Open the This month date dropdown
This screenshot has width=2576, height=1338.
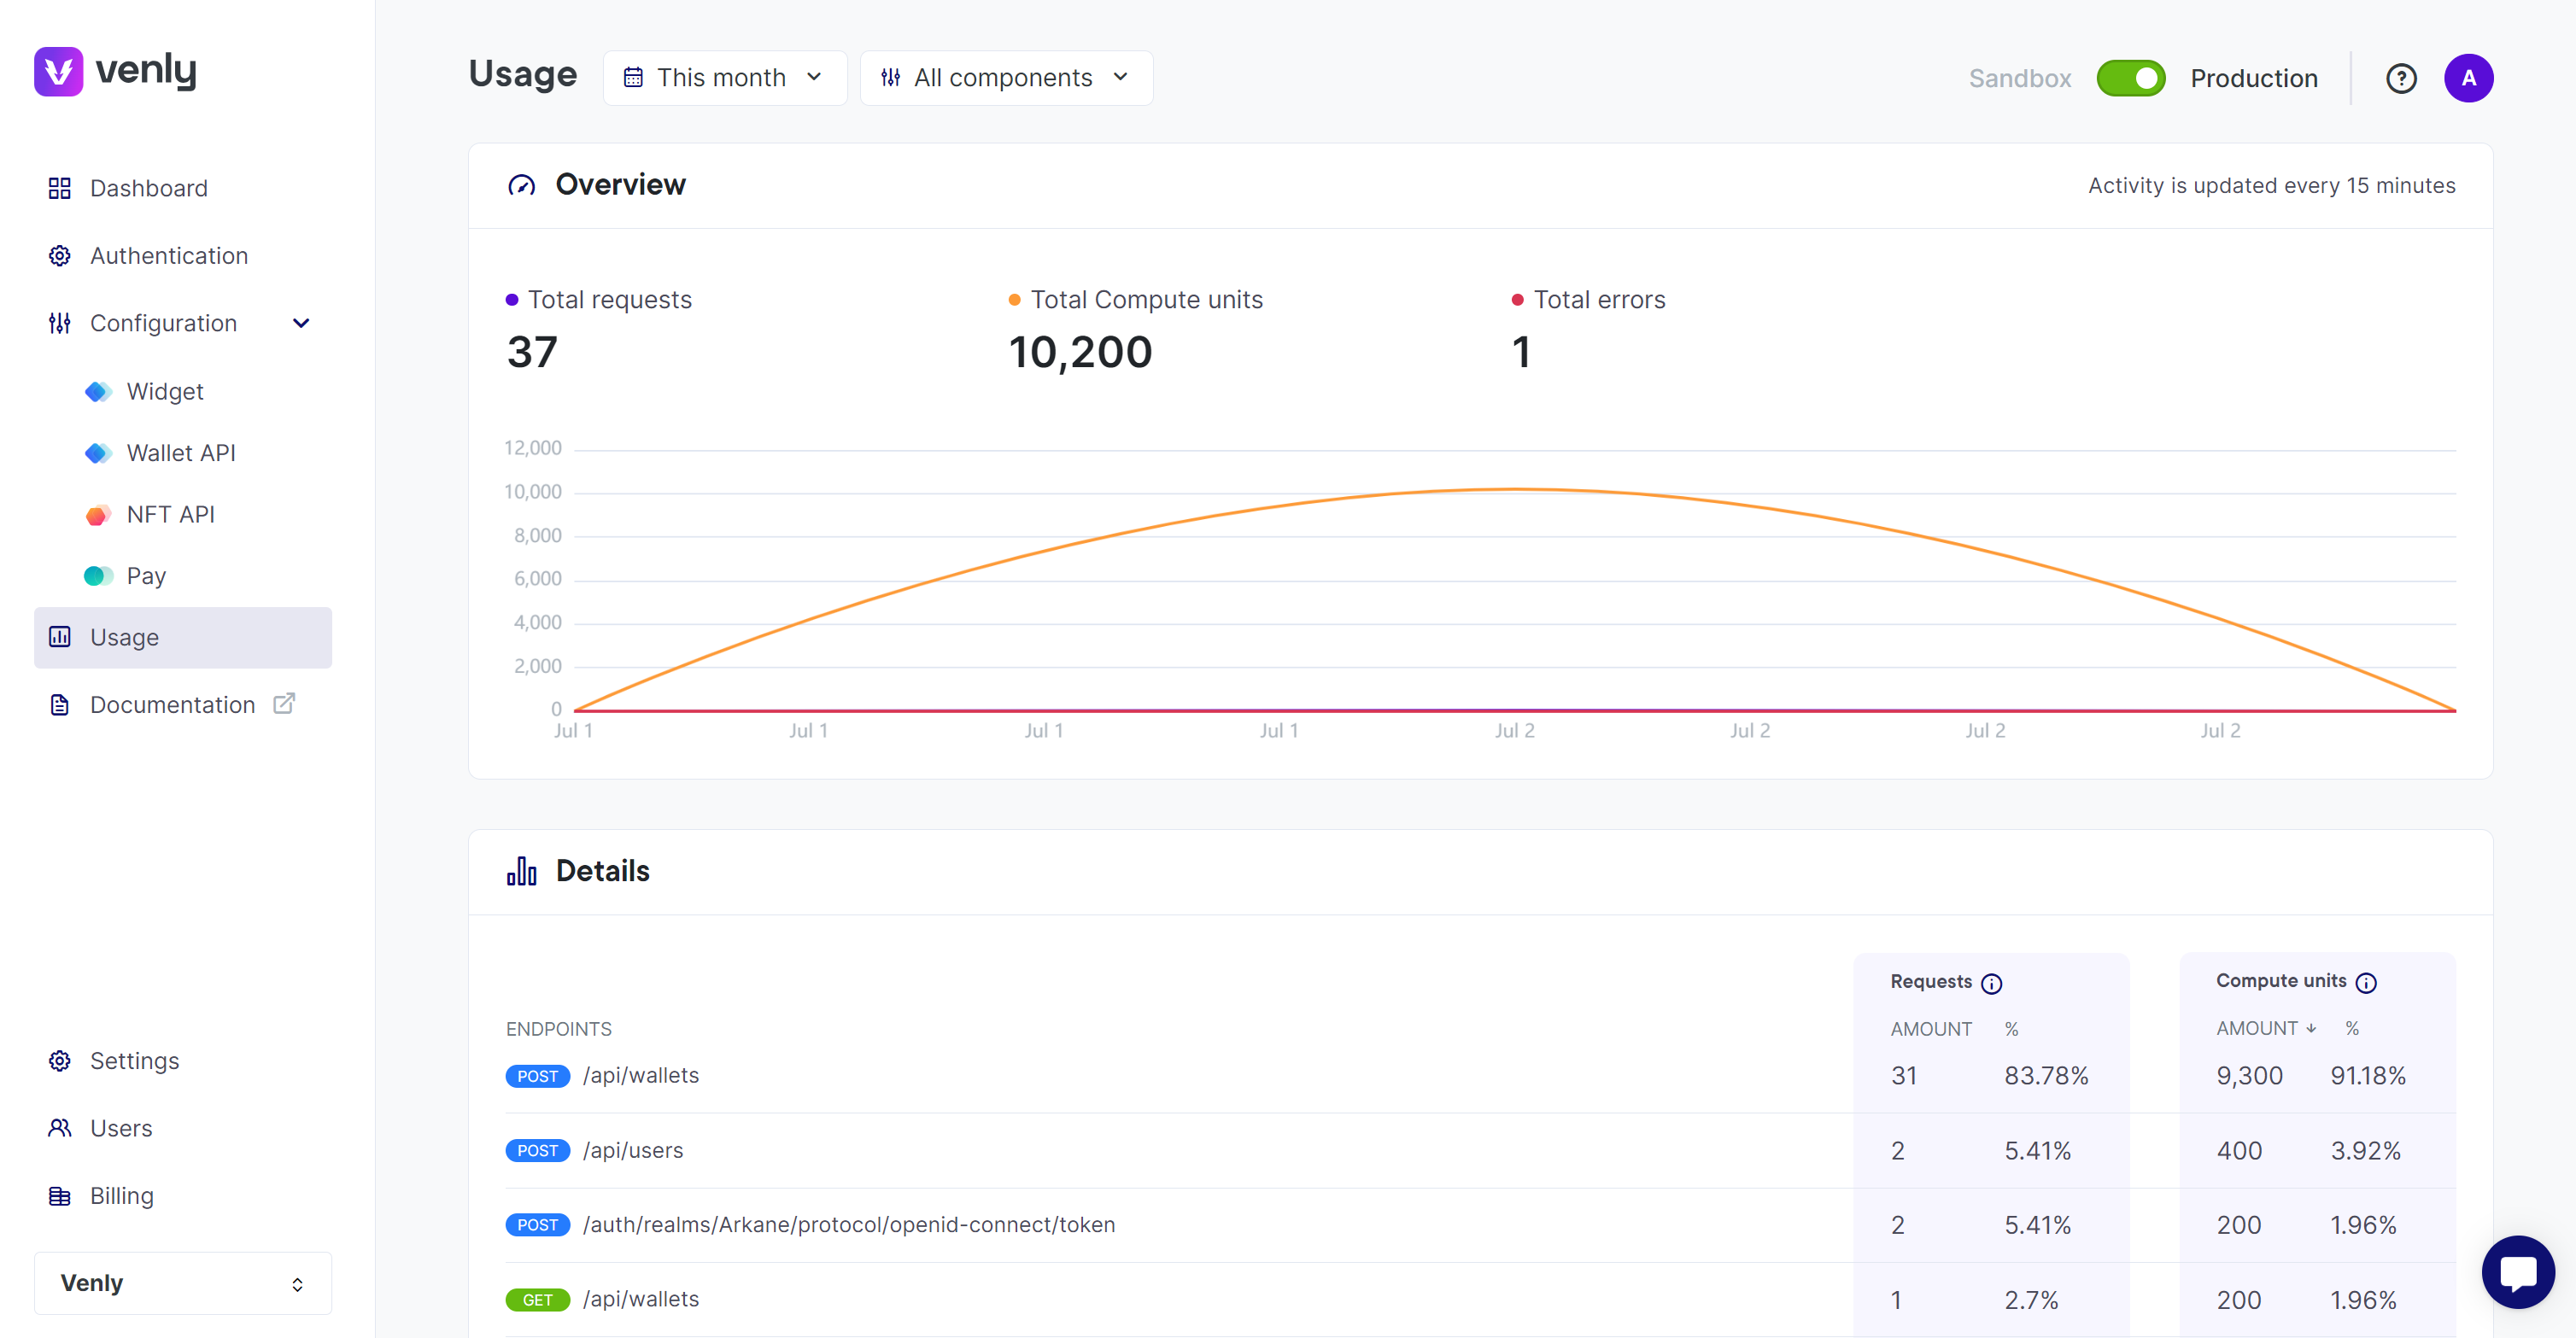[x=725, y=78]
